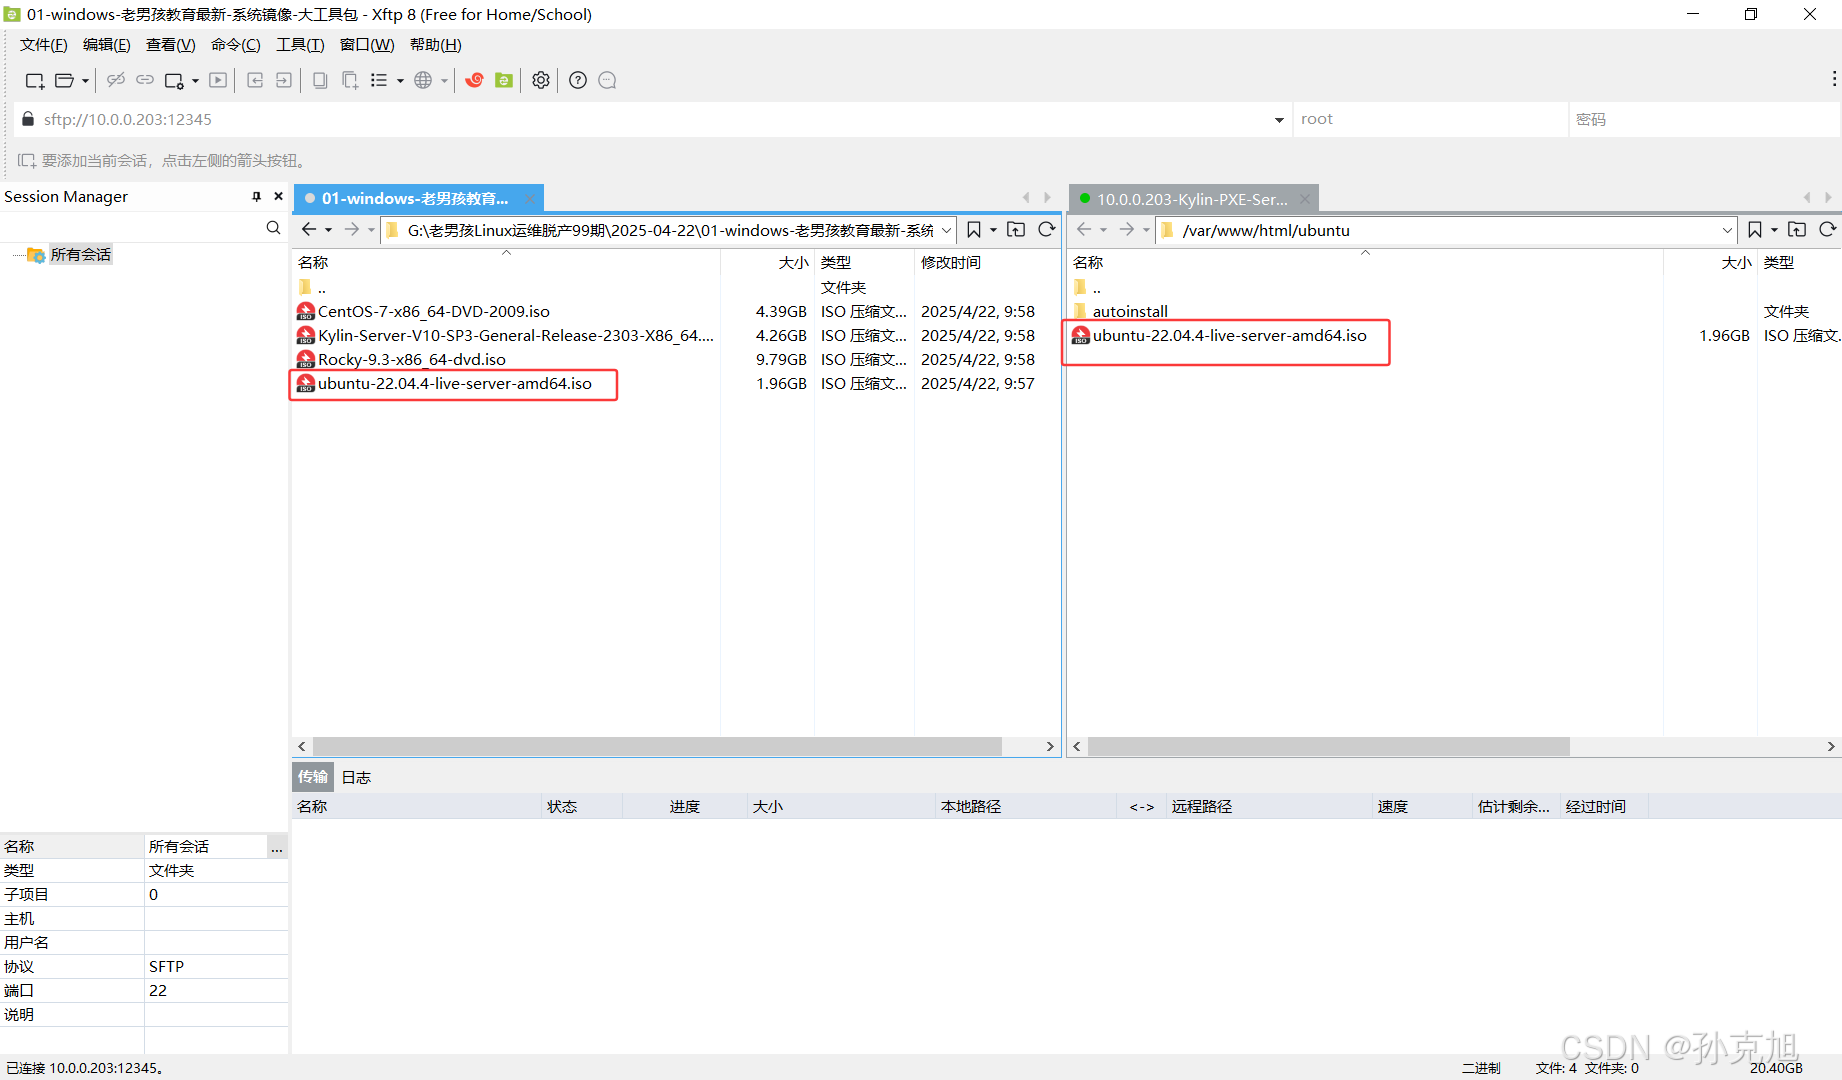Refresh the remote pane file list
The width and height of the screenshot is (1842, 1080).
pos(1828,230)
